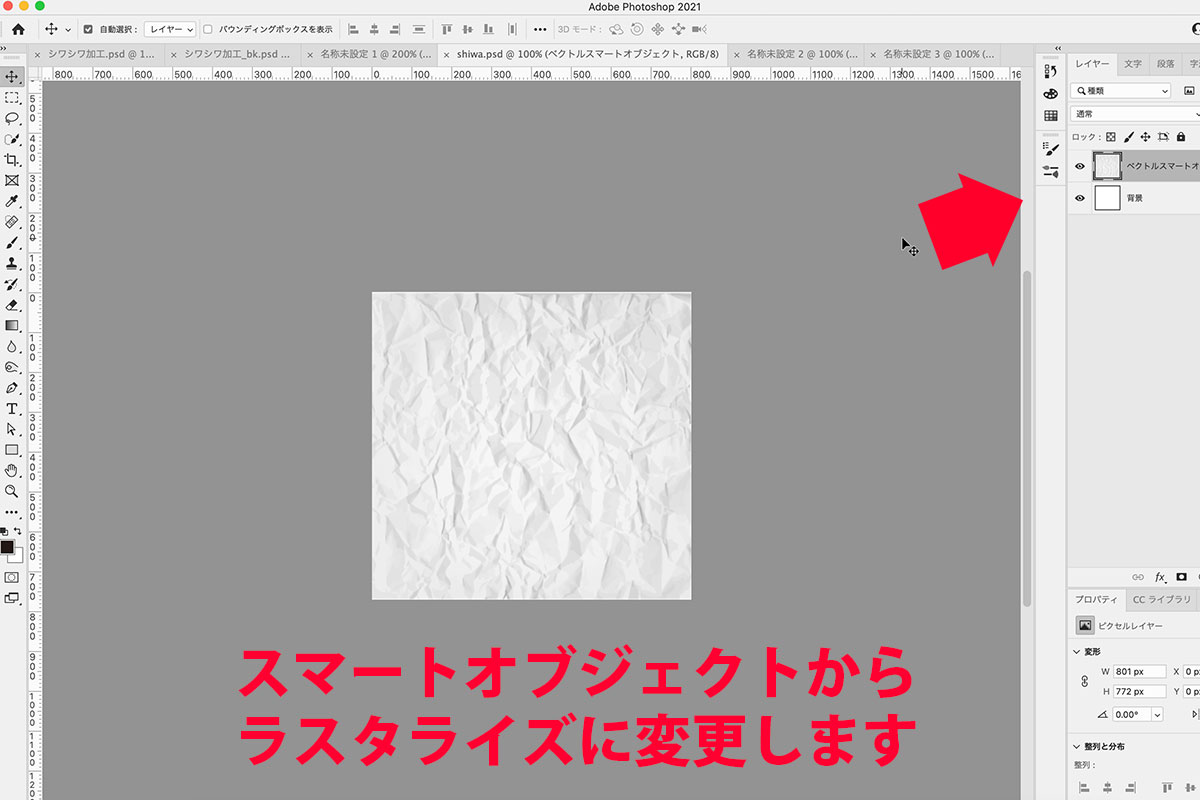Select the Lasso tool
The width and height of the screenshot is (1200, 800).
[x=12, y=118]
